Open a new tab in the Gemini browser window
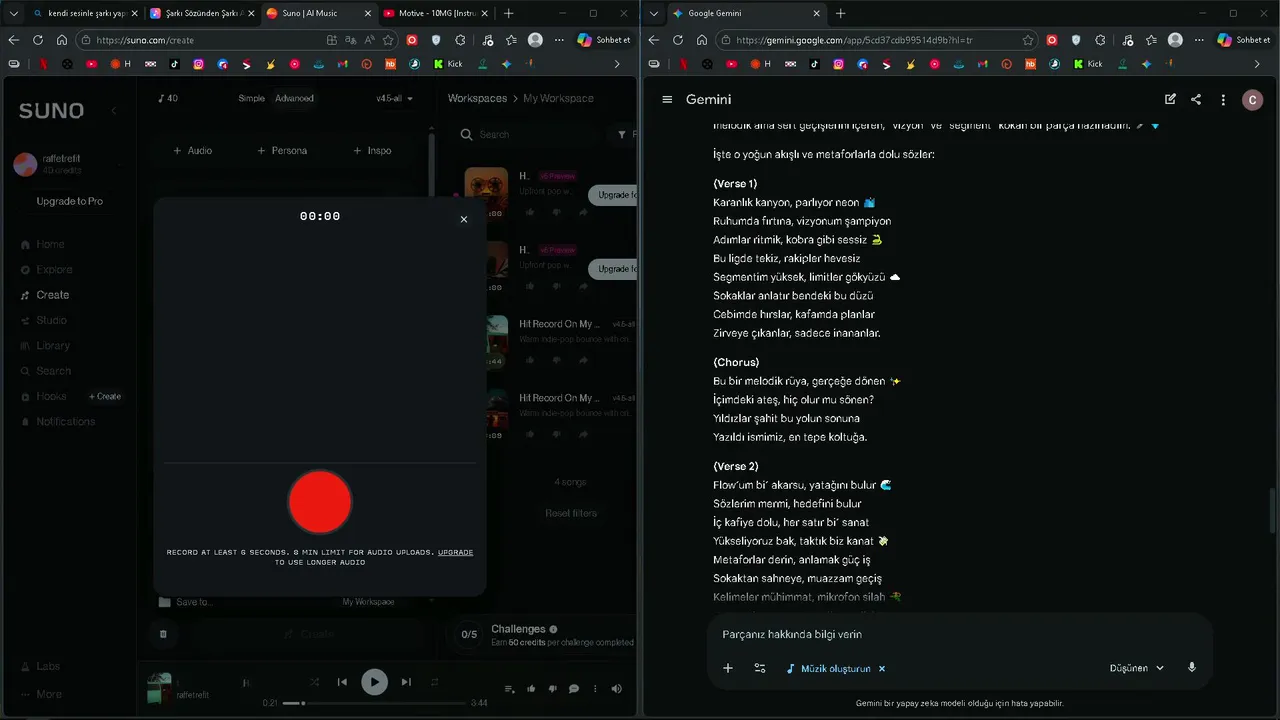 840,13
